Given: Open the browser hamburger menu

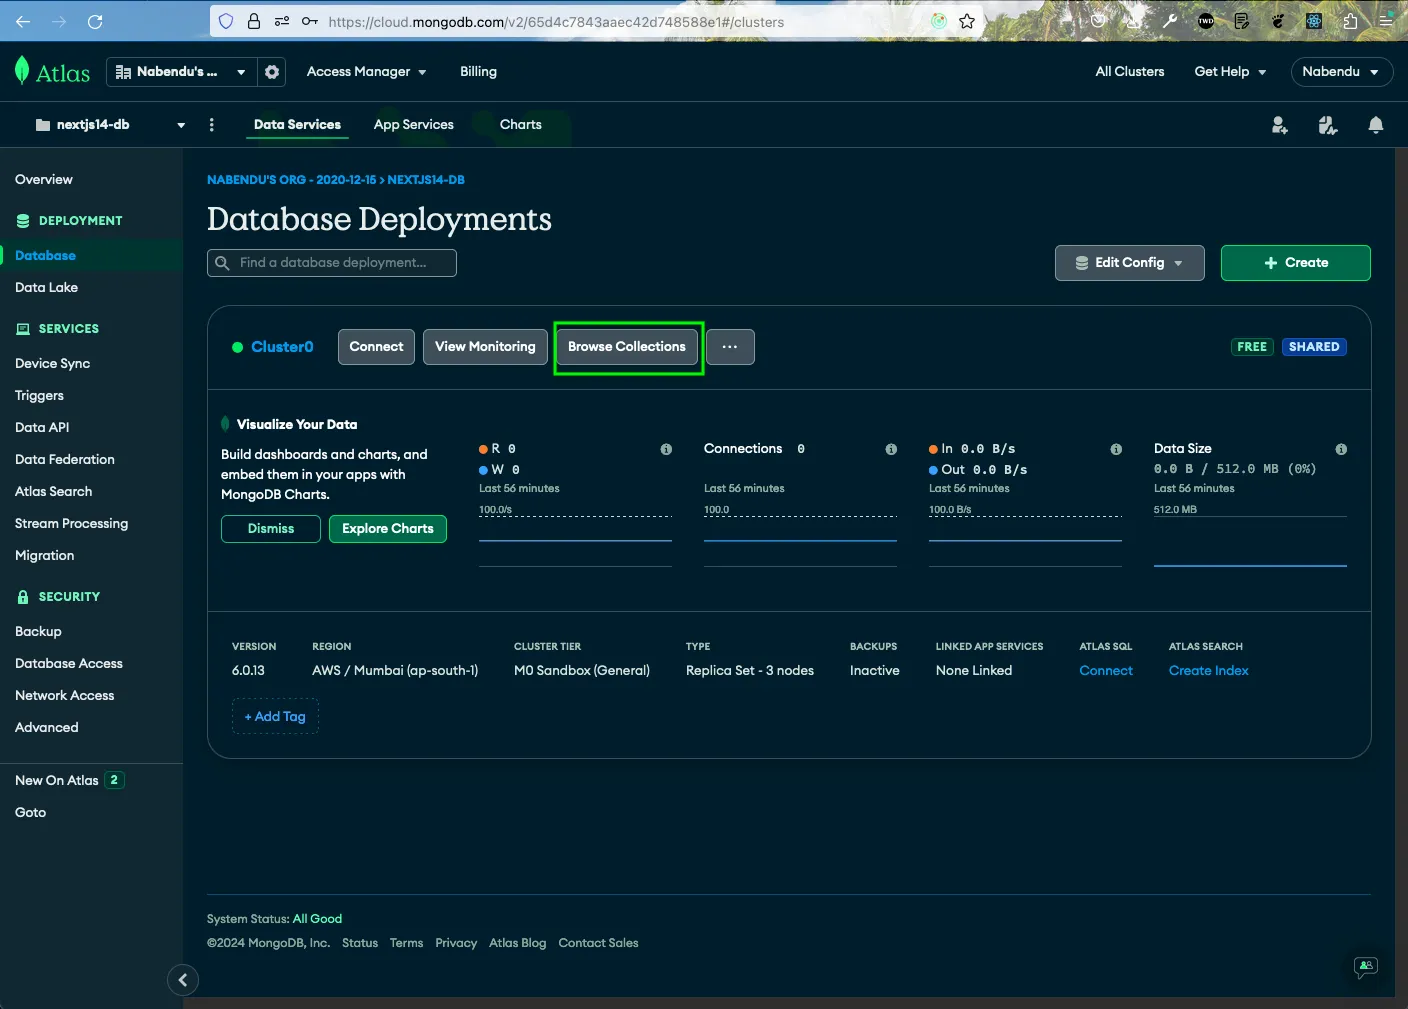Looking at the screenshot, I should pos(1386,21).
